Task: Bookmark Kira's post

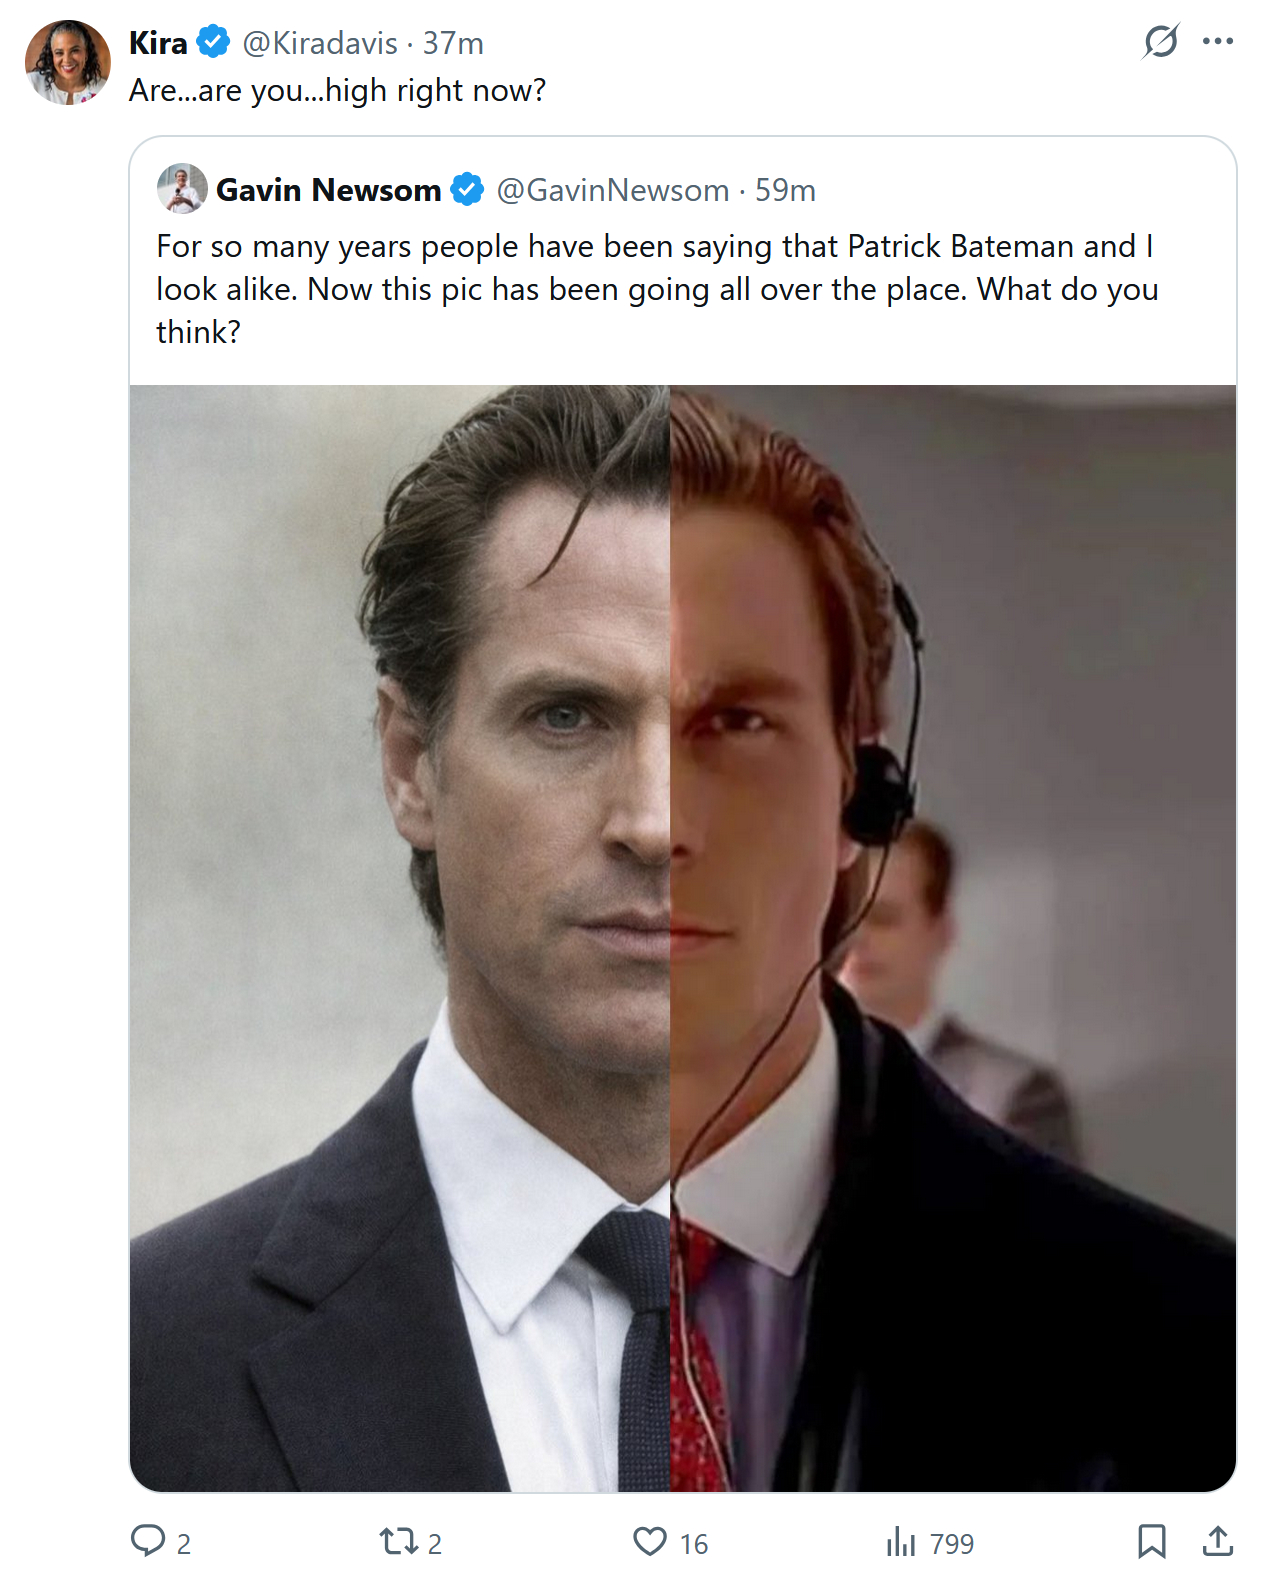Action: click(x=1151, y=1541)
